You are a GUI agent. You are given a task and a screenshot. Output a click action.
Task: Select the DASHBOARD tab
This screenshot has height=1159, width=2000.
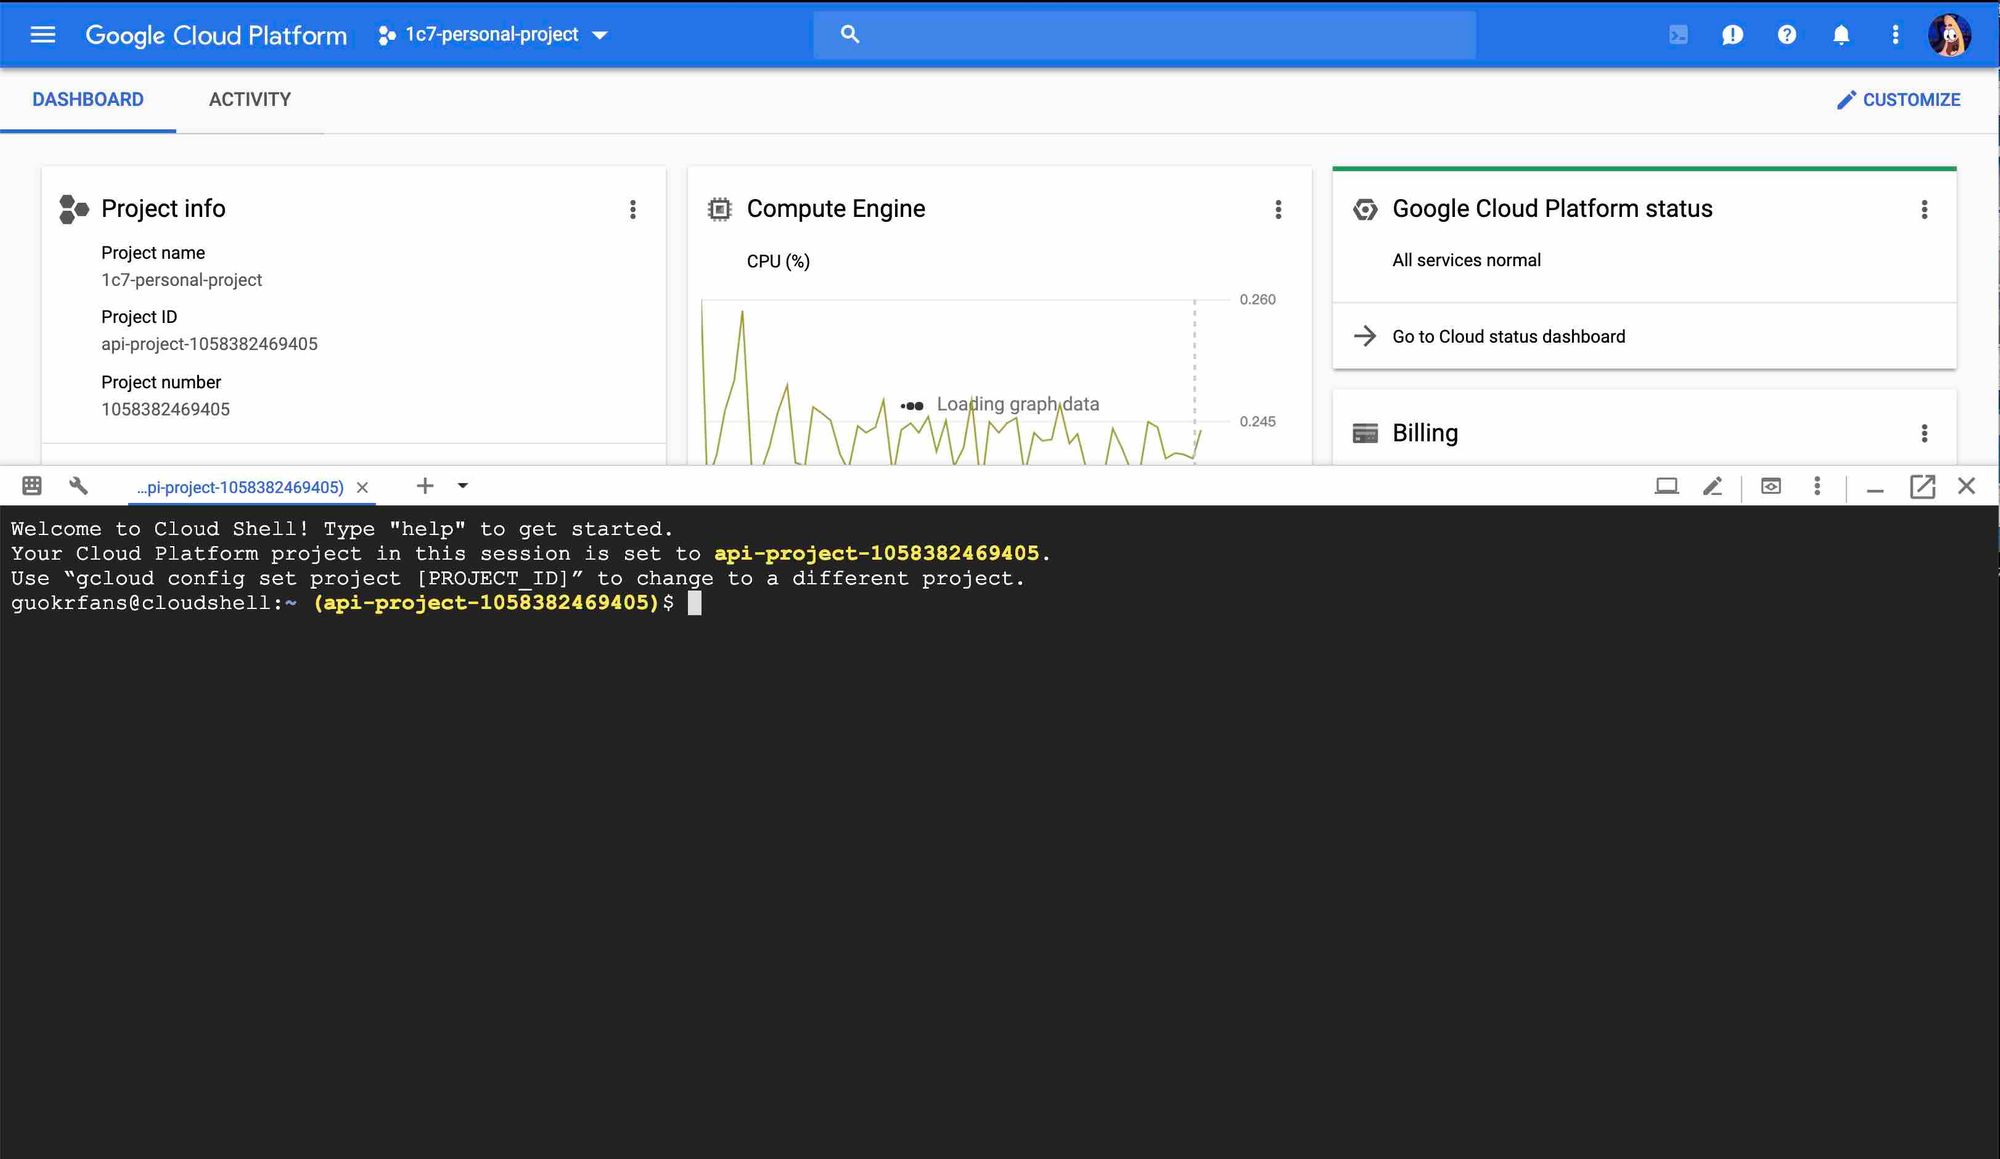(88, 100)
